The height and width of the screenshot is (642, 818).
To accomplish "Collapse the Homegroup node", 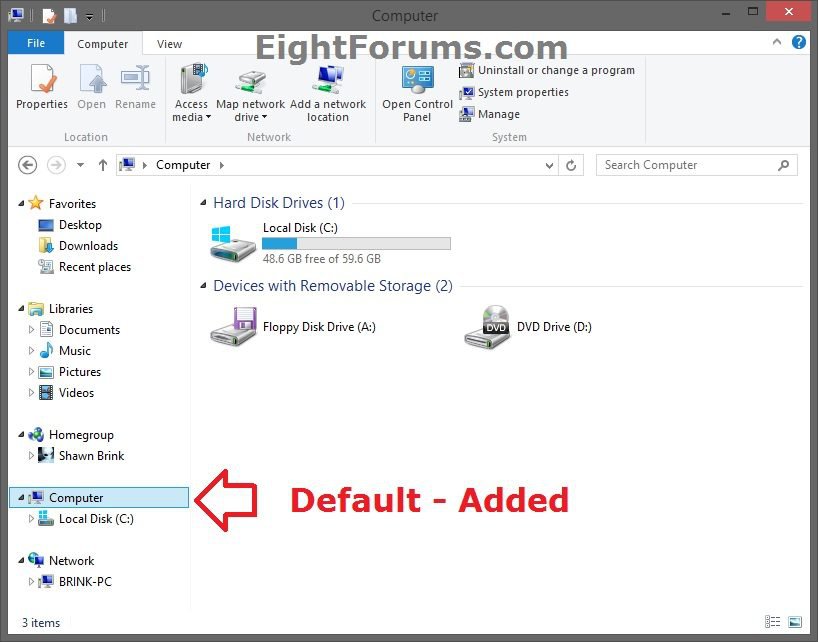I will point(21,434).
